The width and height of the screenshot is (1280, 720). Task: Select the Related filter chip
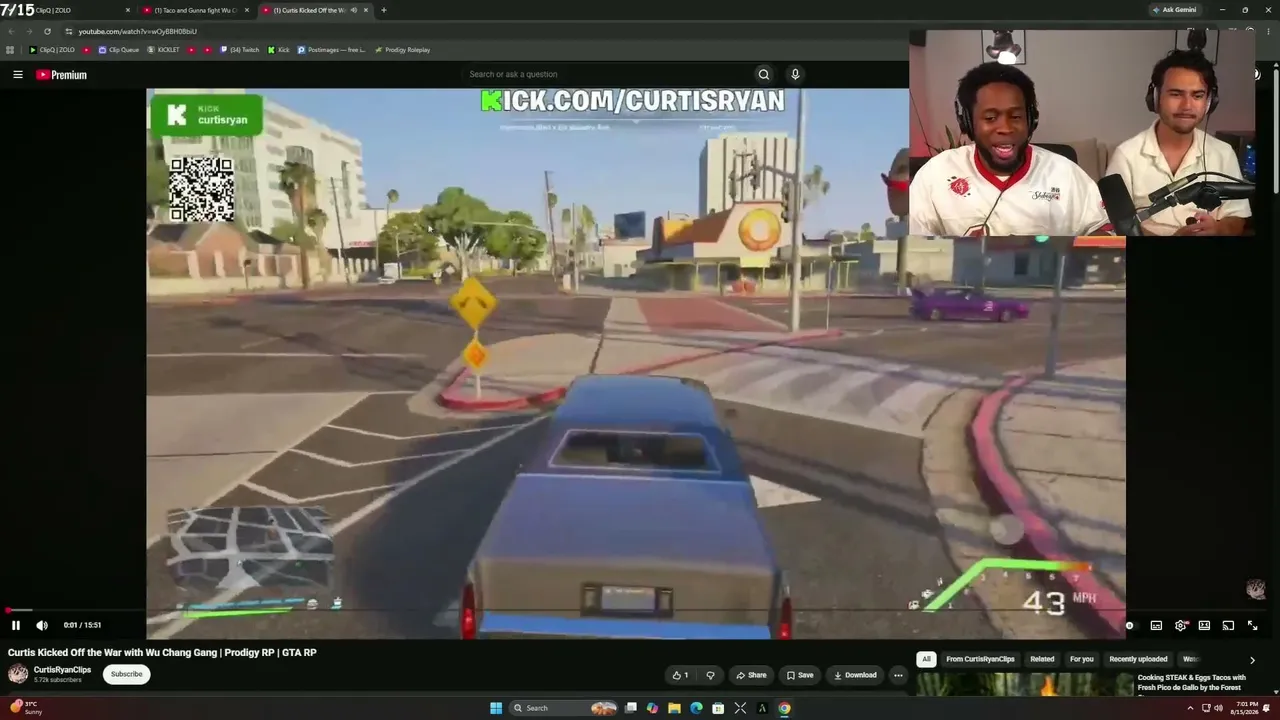click(x=1042, y=659)
